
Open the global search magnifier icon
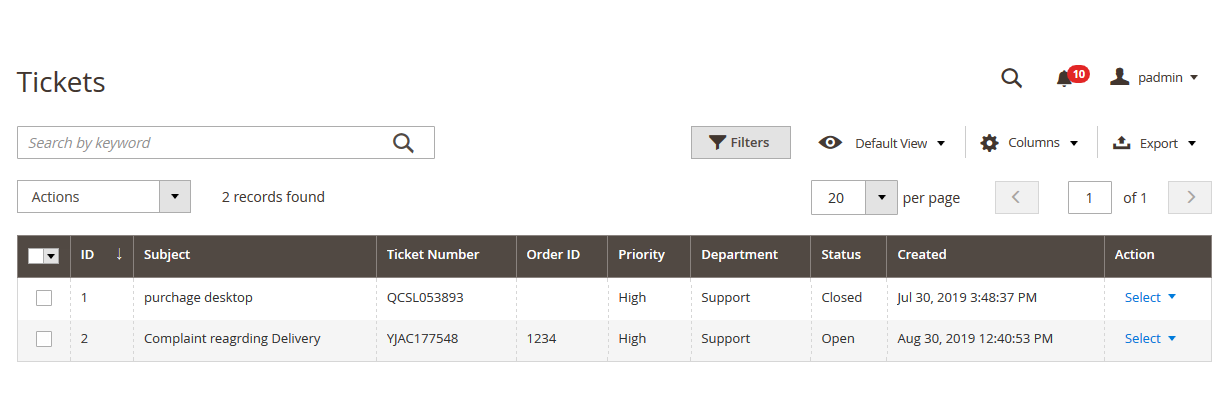tap(1011, 78)
